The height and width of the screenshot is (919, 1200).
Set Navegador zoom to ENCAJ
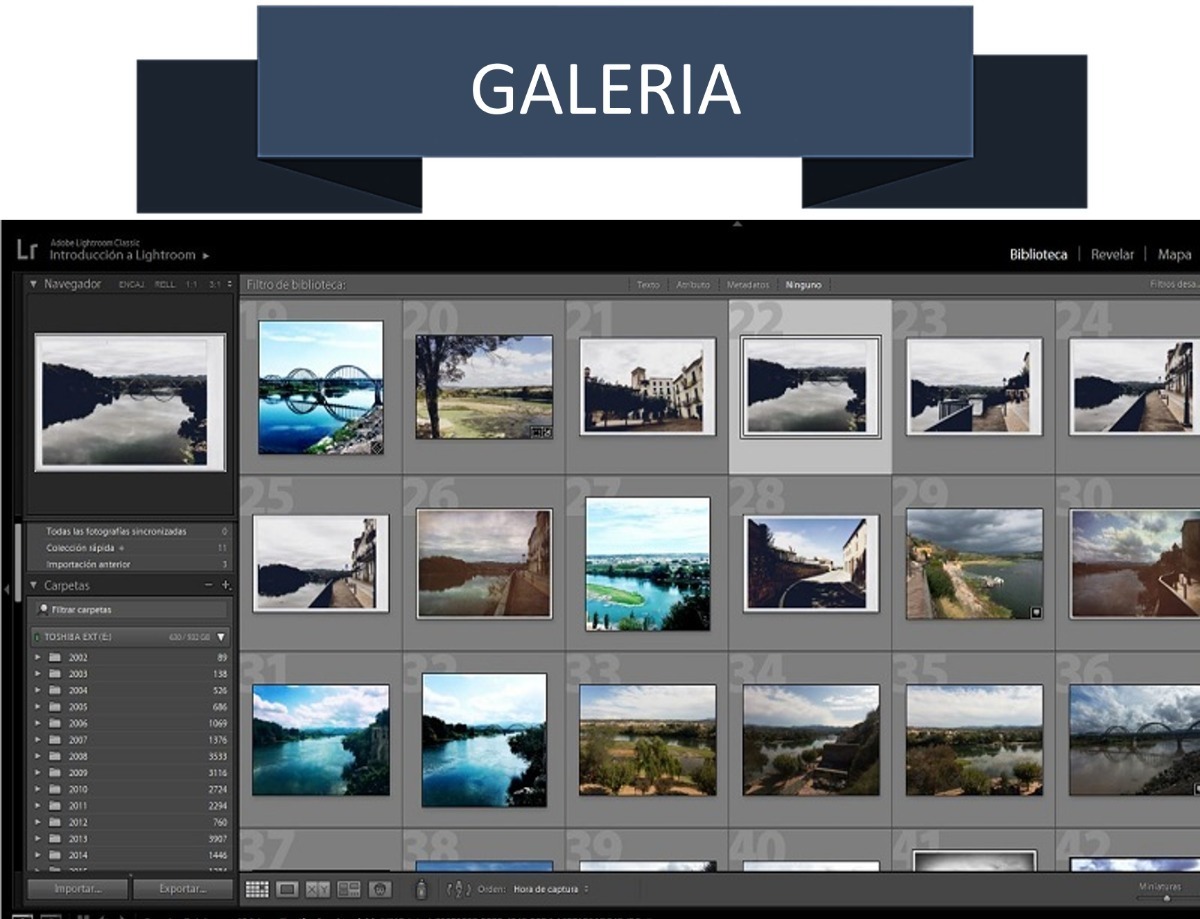[x=132, y=285]
